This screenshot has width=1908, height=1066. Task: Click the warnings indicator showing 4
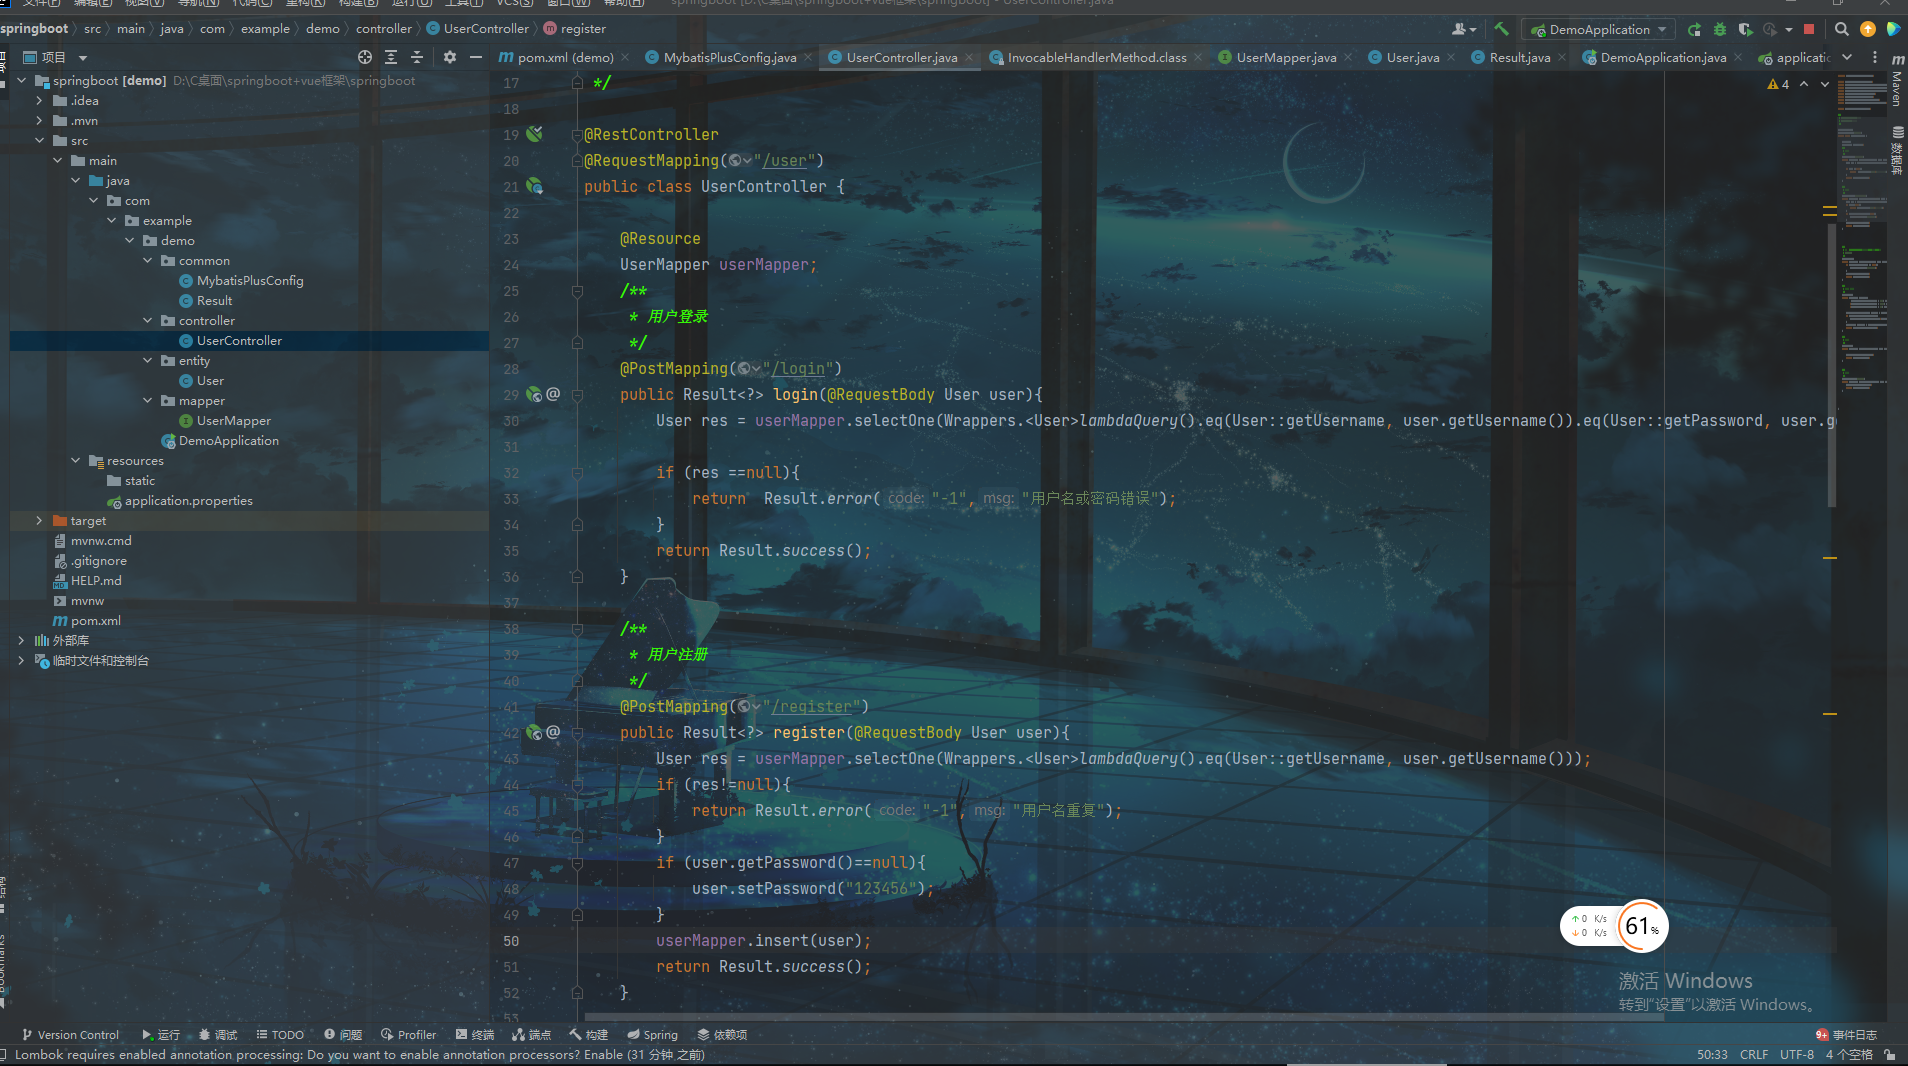[x=1778, y=84]
